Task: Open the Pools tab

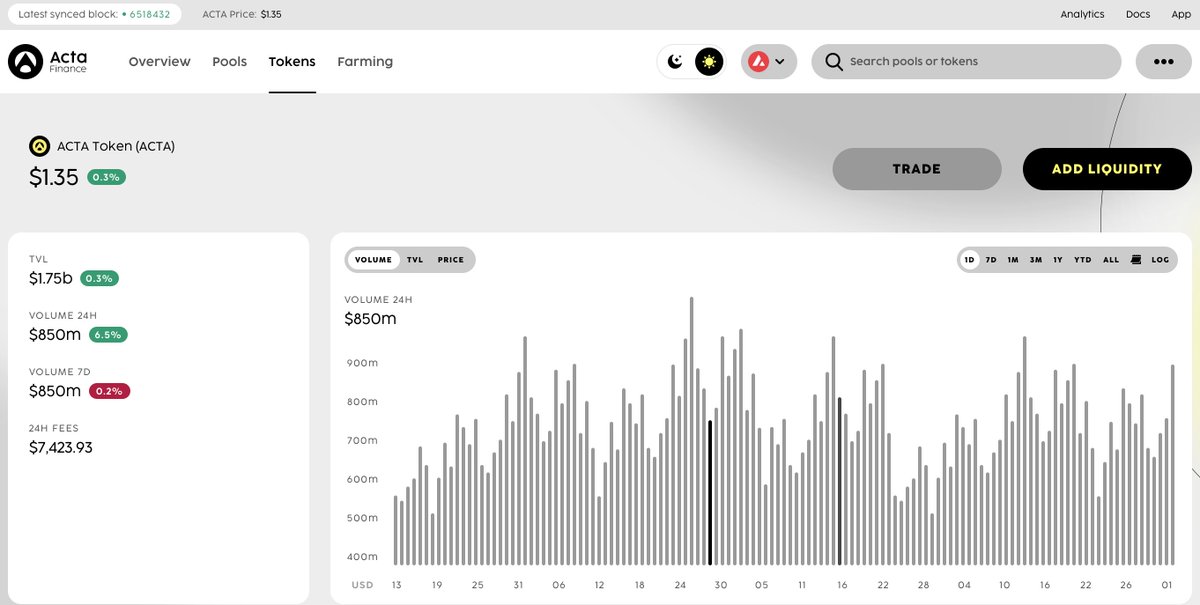Action: pos(229,62)
